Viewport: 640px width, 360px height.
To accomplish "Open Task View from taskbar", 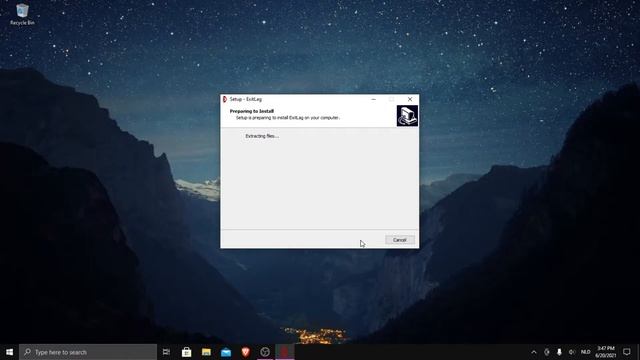I will point(166,352).
